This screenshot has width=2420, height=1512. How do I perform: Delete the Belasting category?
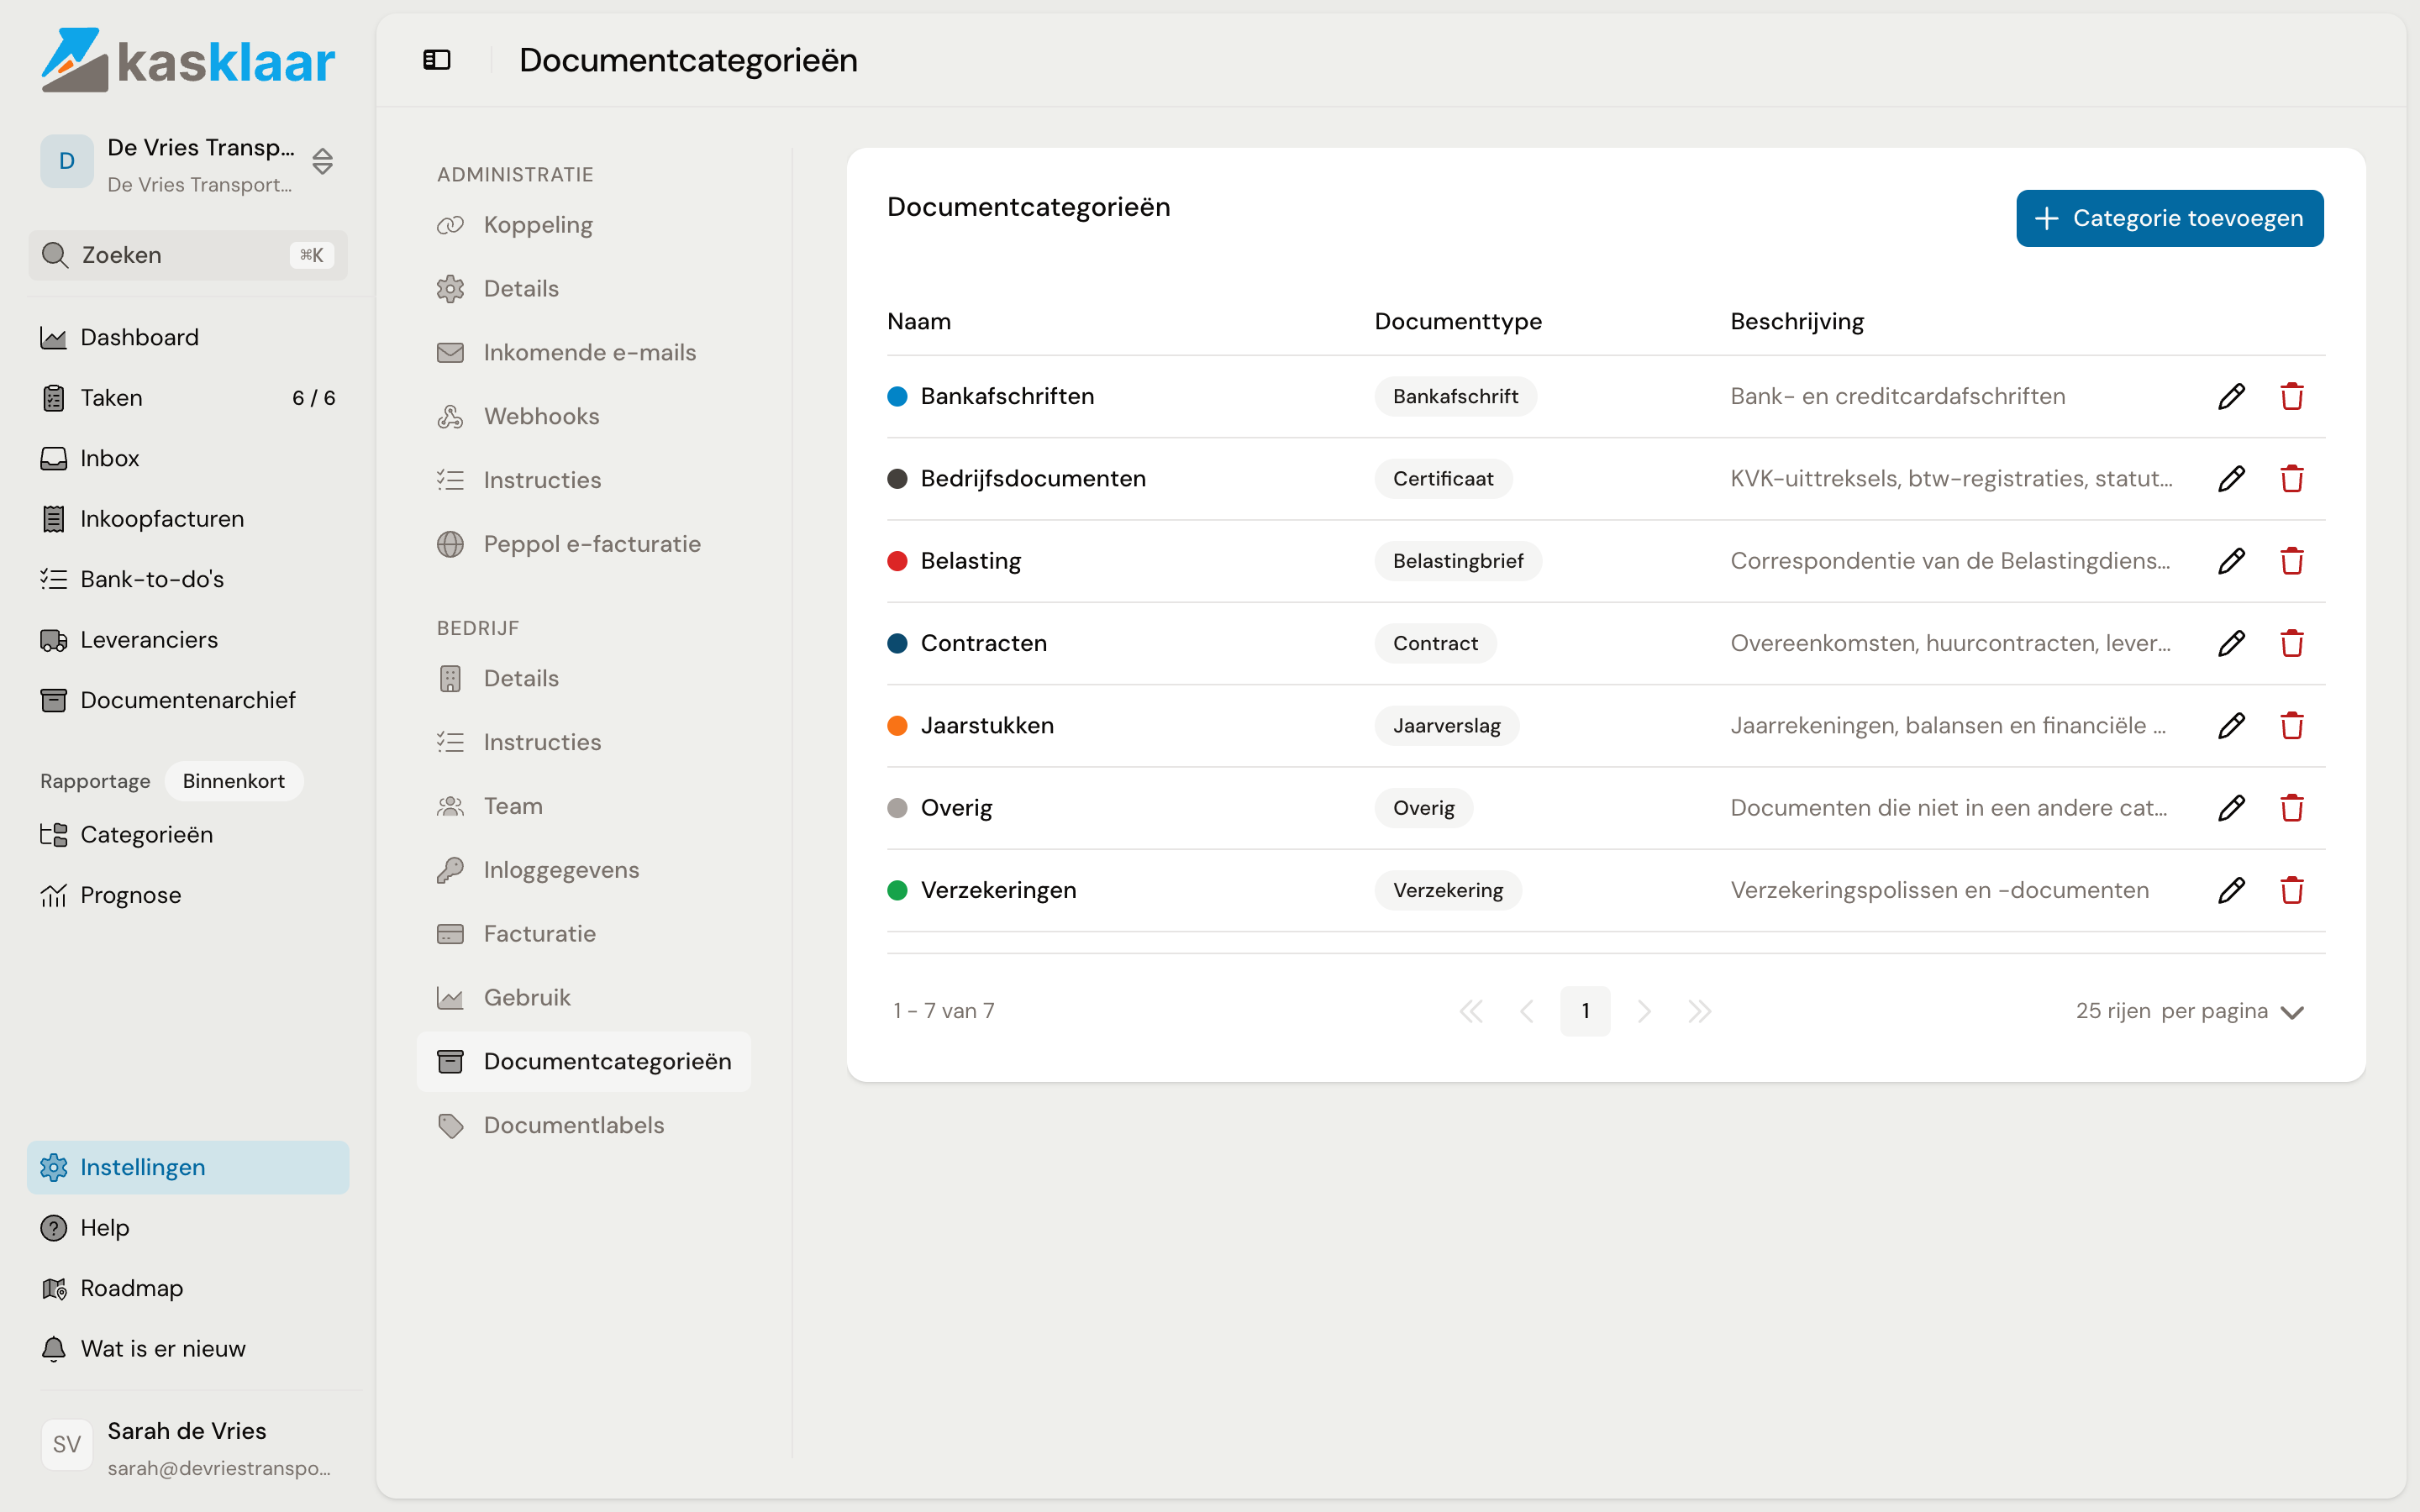(2292, 561)
